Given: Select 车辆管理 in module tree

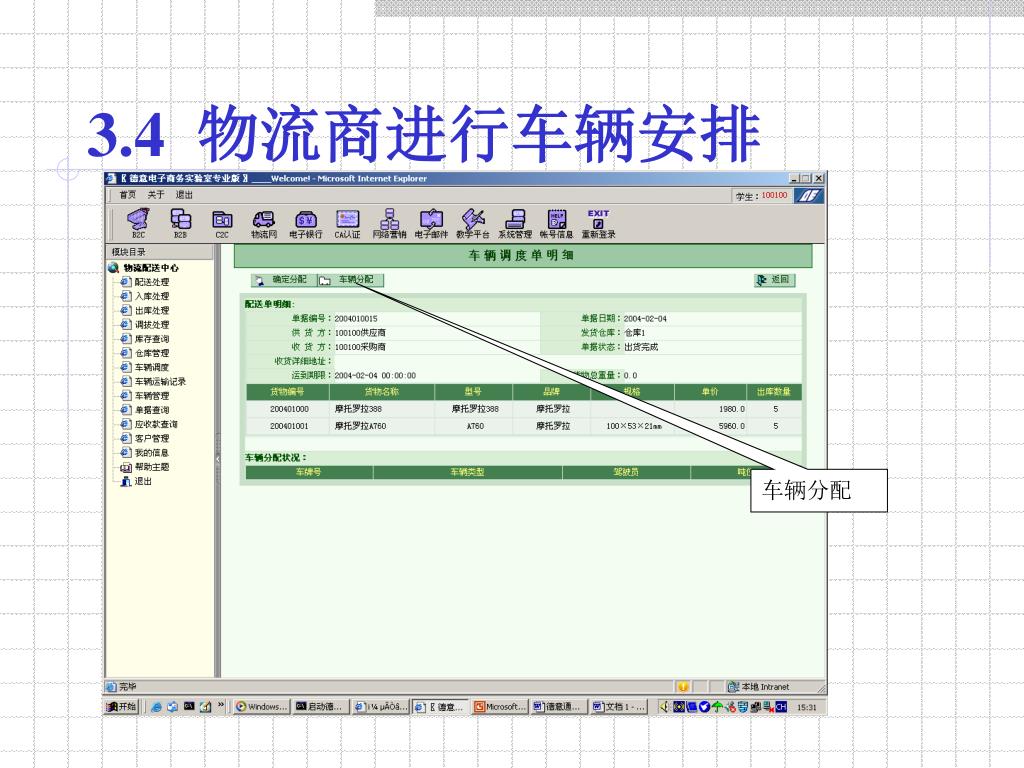Looking at the screenshot, I should click(152, 396).
